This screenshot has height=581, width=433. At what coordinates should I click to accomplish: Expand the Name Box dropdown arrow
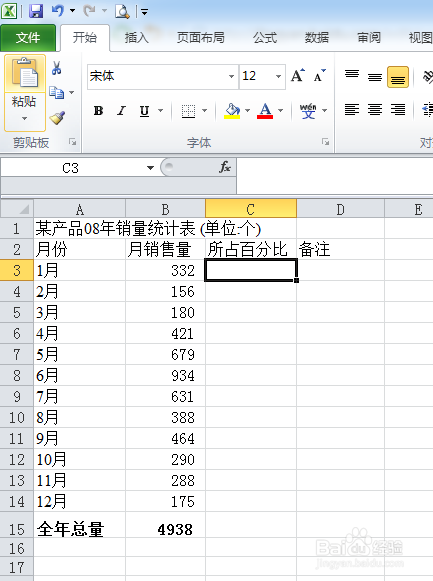tap(150, 168)
